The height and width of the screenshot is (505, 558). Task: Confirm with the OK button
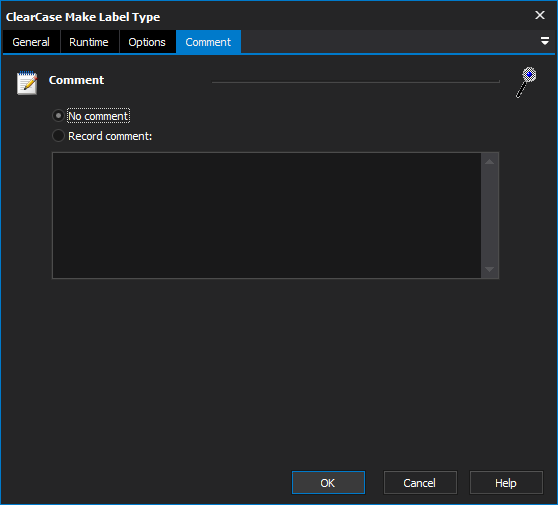click(328, 483)
